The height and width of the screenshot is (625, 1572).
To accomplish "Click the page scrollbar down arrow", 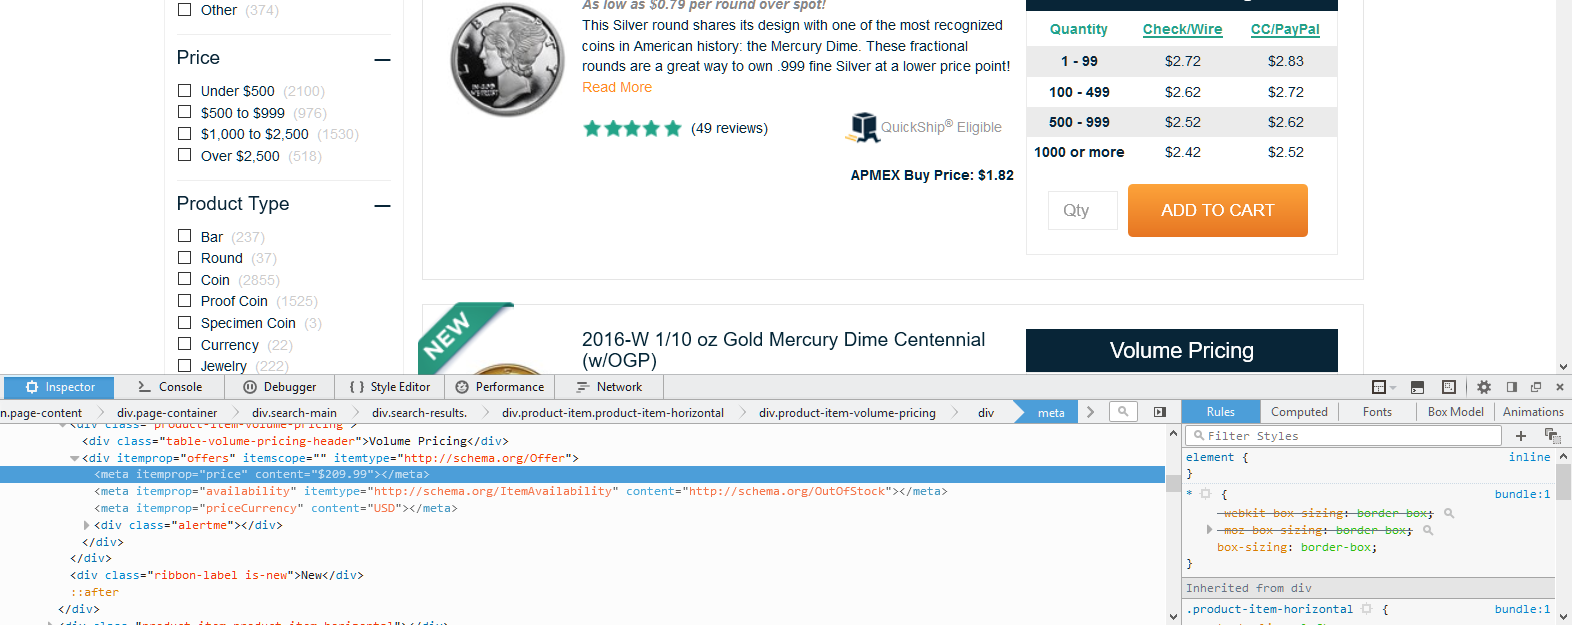I will tap(1563, 367).
